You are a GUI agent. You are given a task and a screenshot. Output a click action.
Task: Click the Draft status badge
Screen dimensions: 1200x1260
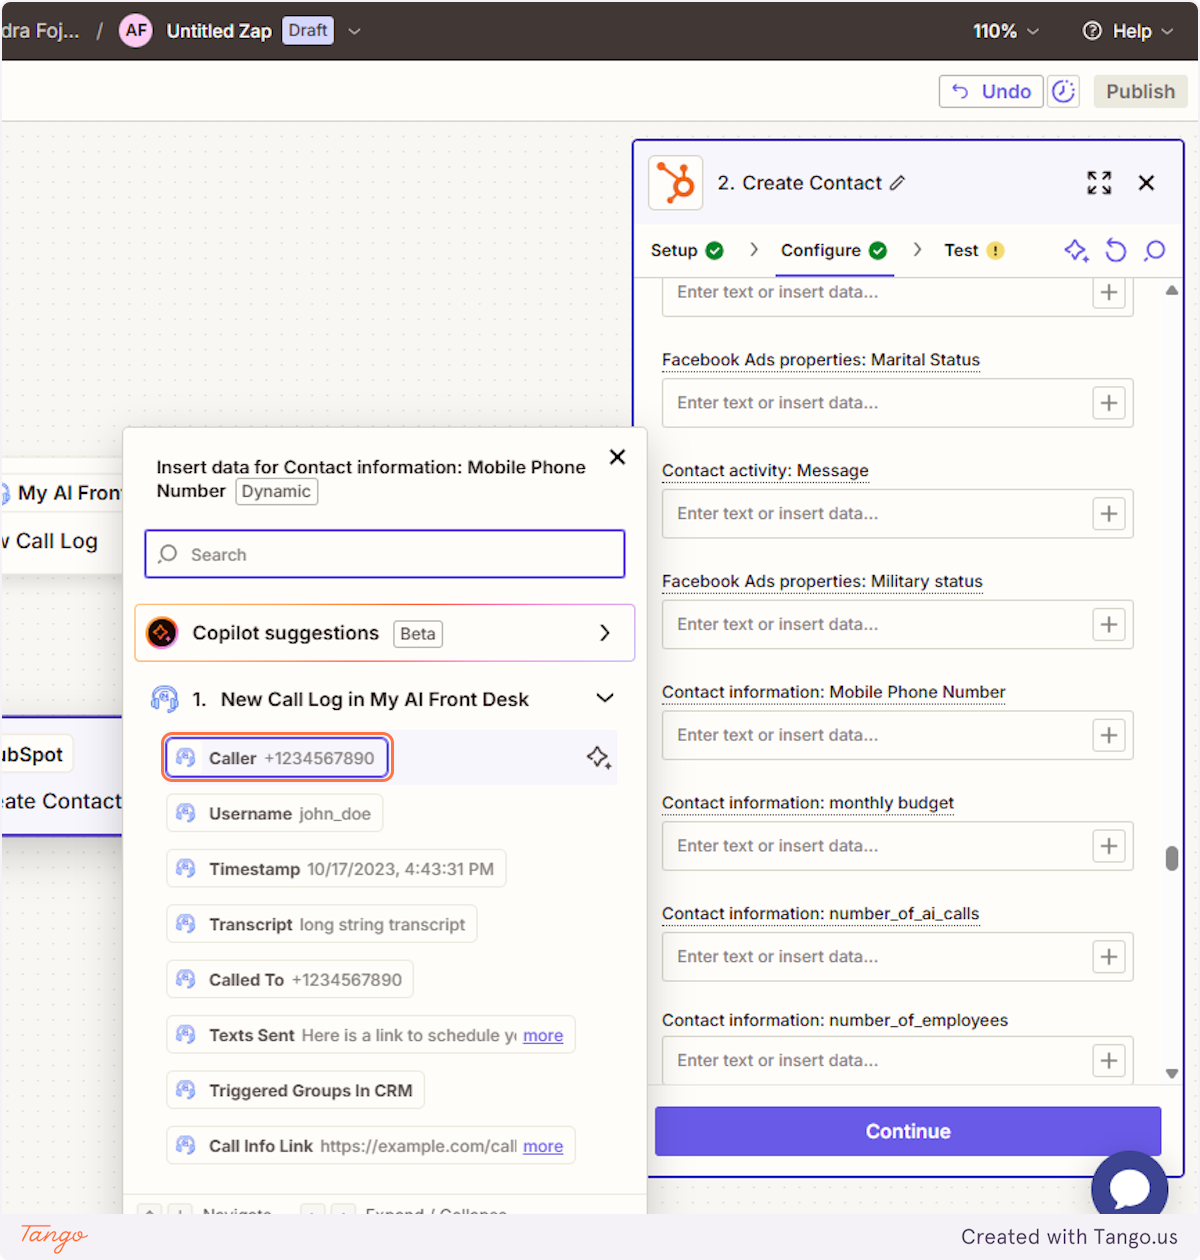[308, 31]
